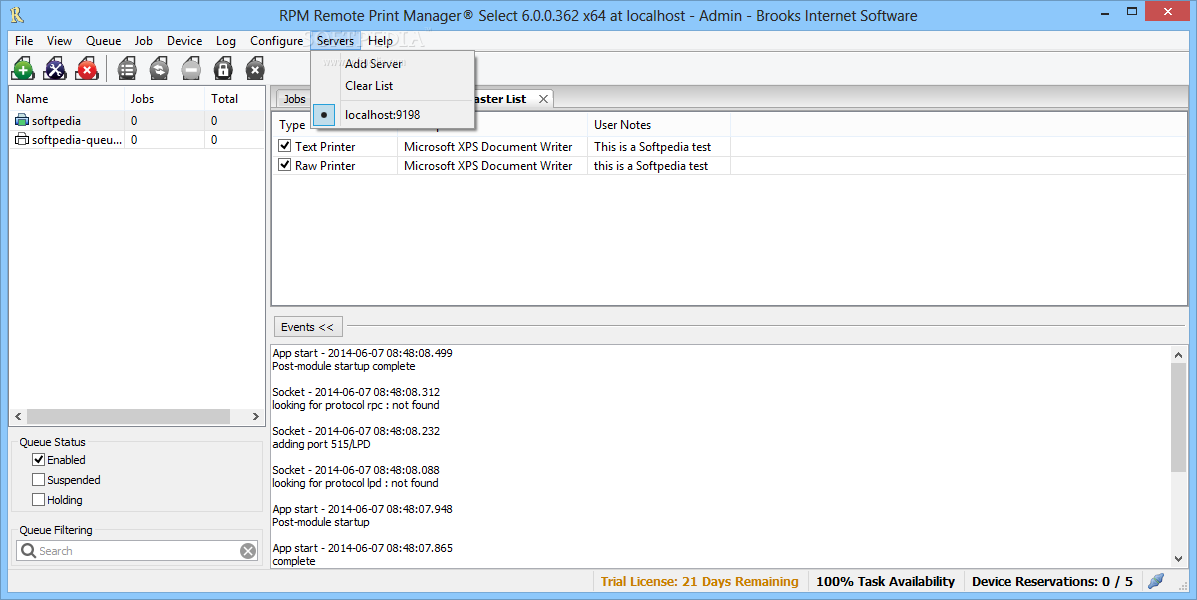Screen dimensions: 1197x600
Task: Click in the Queue Filtering Search field
Action: click(x=137, y=550)
